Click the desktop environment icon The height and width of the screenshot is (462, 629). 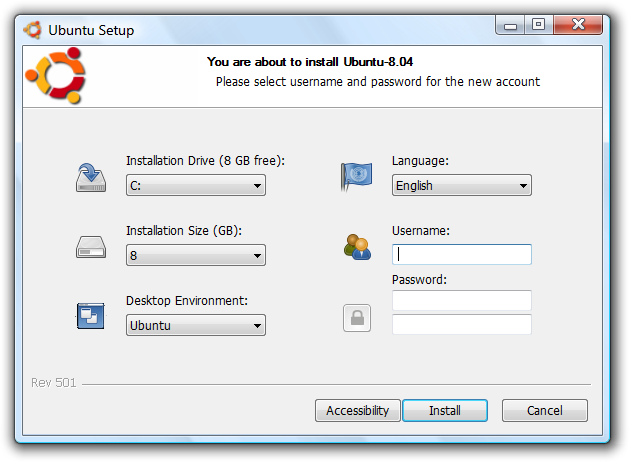point(91,317)
